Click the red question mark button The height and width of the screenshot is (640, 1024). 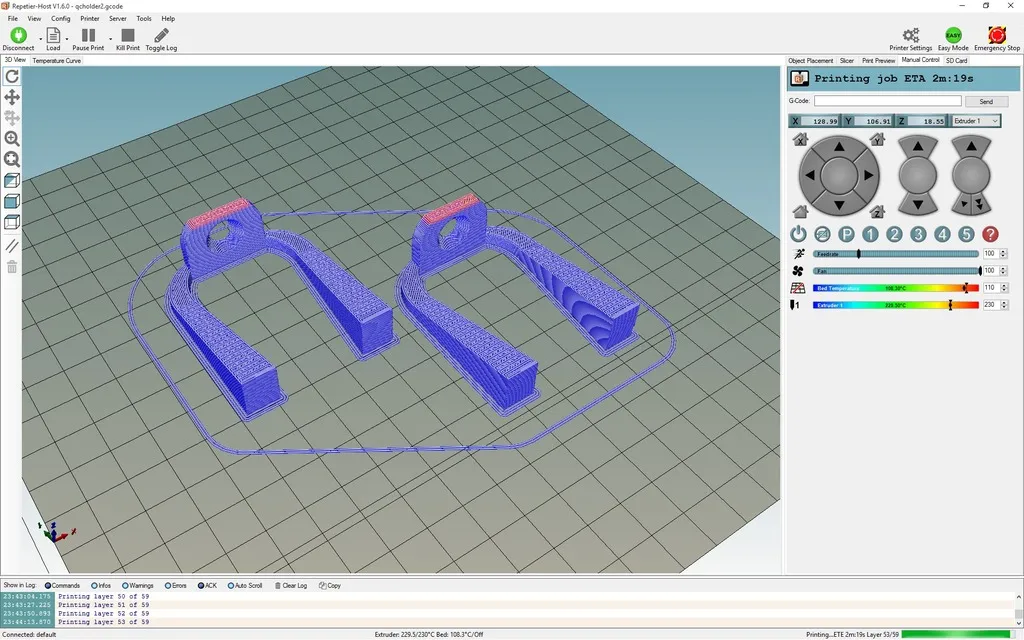click(990, 234)
